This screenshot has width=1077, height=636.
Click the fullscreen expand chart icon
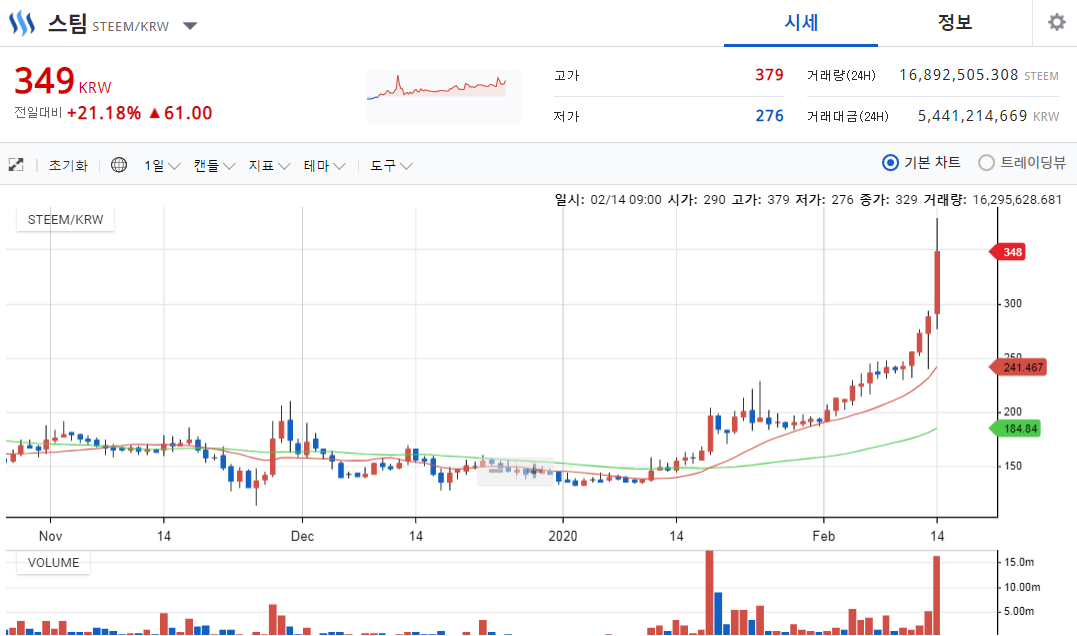tap(16, 165)
